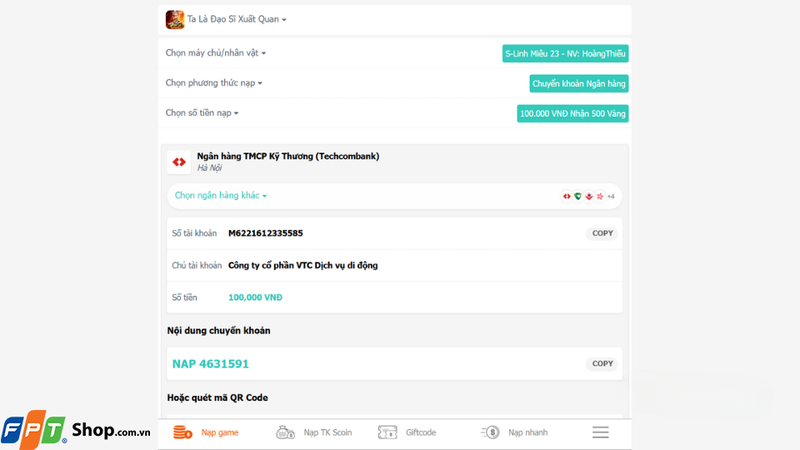Click the Hoặc quét mã QR Code heading
Viewport: 800px width, 450px height.
[x=217, y=397]
